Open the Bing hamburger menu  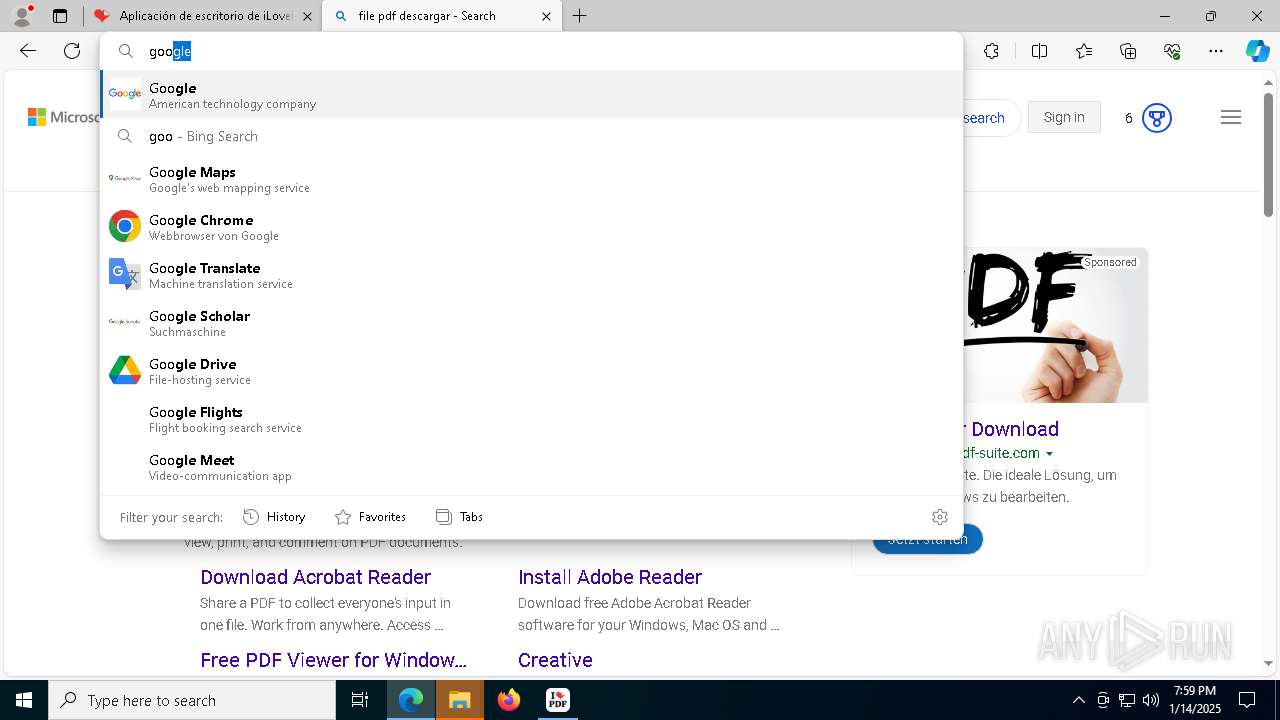pyautogui.click(x=1231, y=118)
